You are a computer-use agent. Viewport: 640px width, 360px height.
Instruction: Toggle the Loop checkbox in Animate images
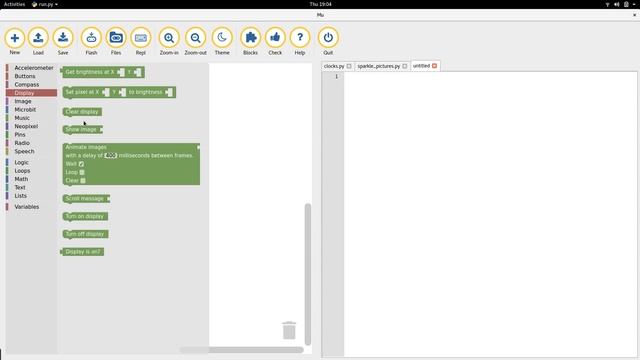pos(82,172)
